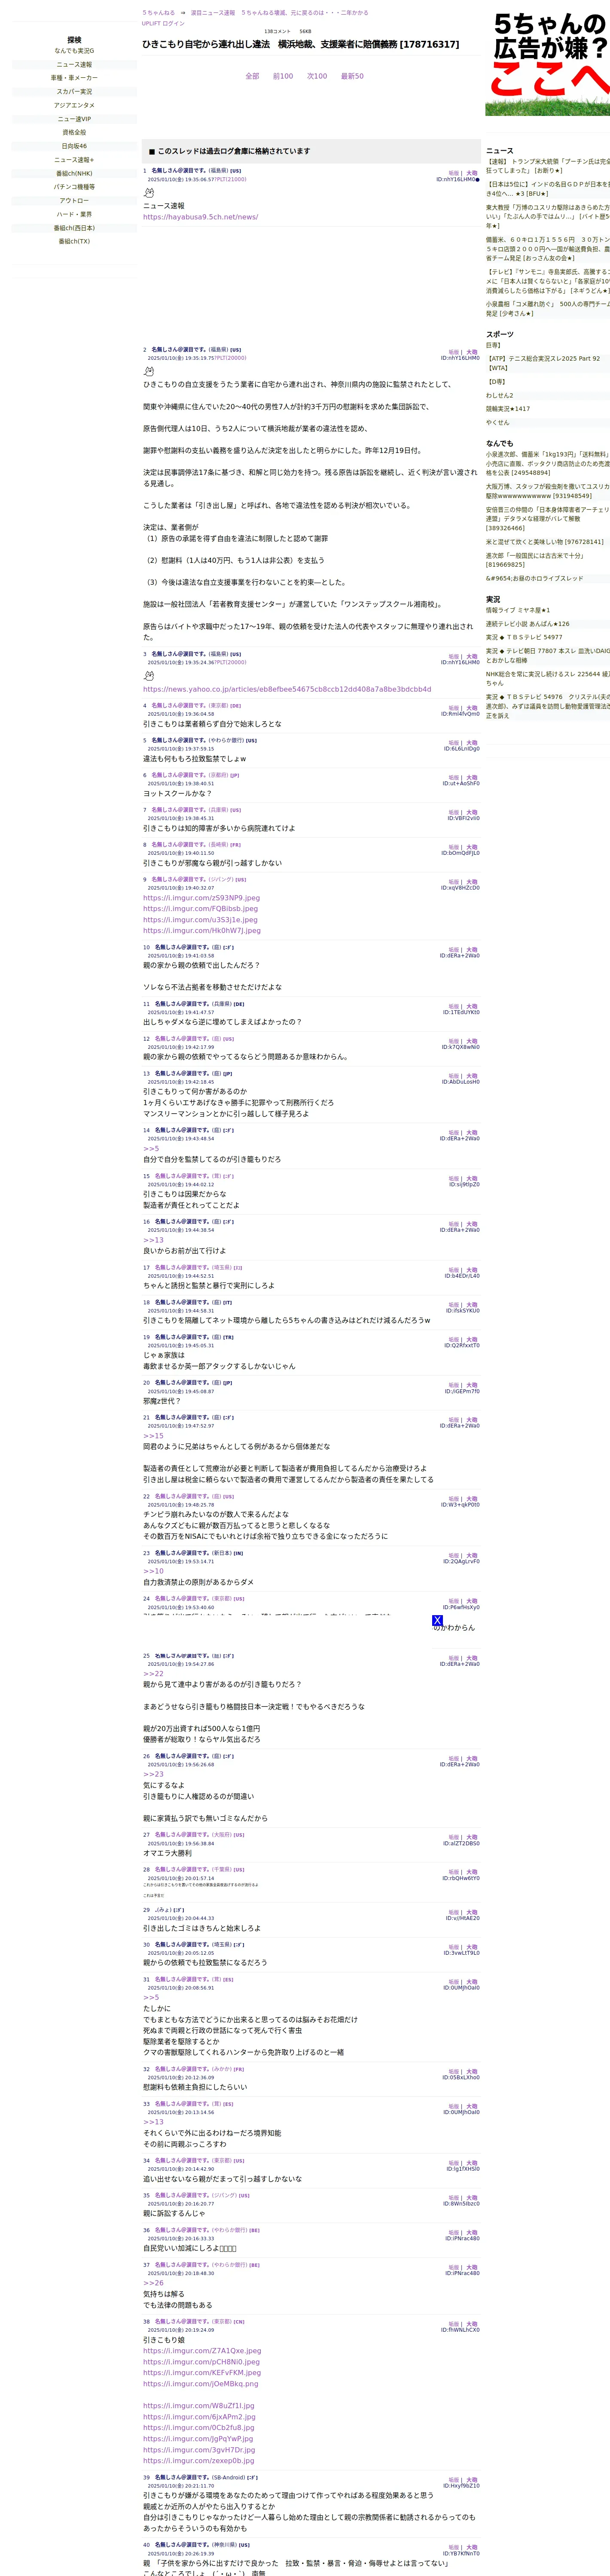Screen dimensions: 610x2576
Task: Open 番組ch(NHK) in the sidebar
Action: pyautogui.click(x=74, y=173)
